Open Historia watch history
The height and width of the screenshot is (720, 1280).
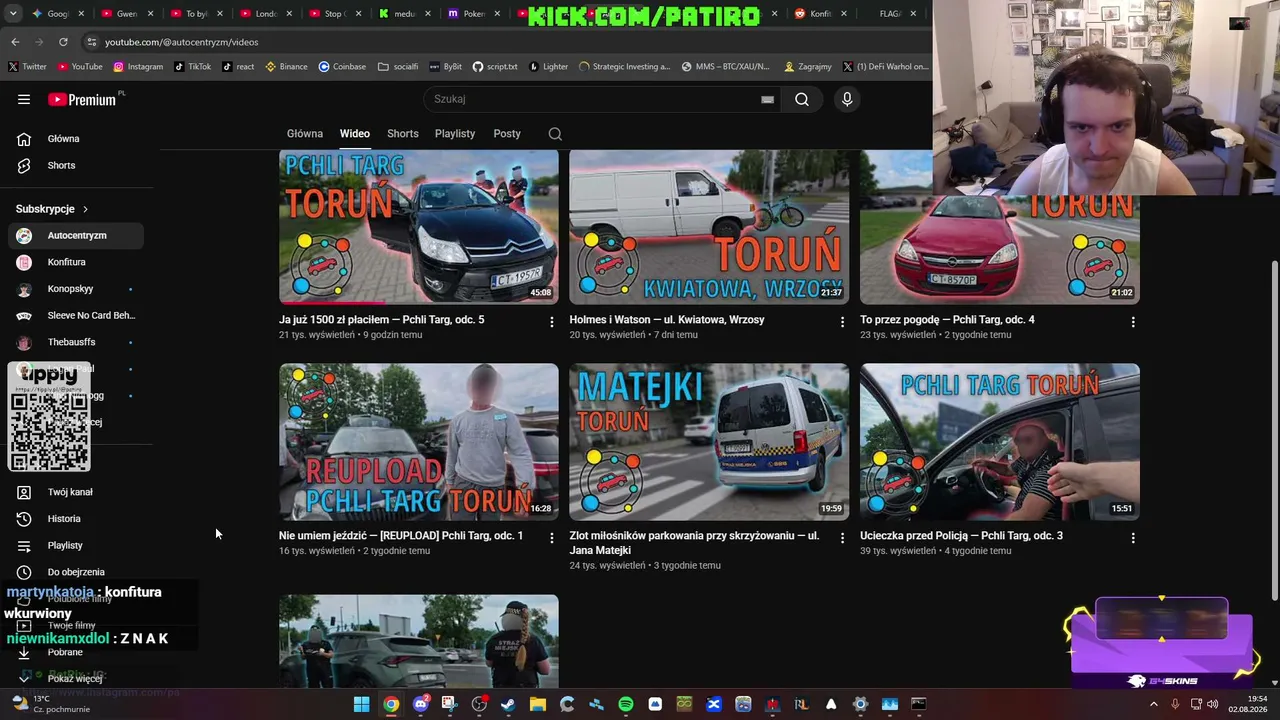(x=76, y=518)
